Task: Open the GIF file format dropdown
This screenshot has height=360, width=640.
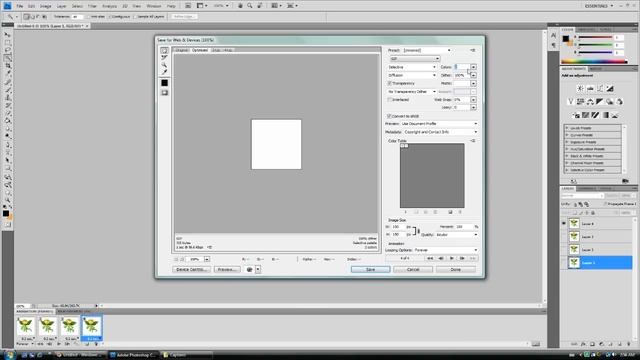Action: 414,59
